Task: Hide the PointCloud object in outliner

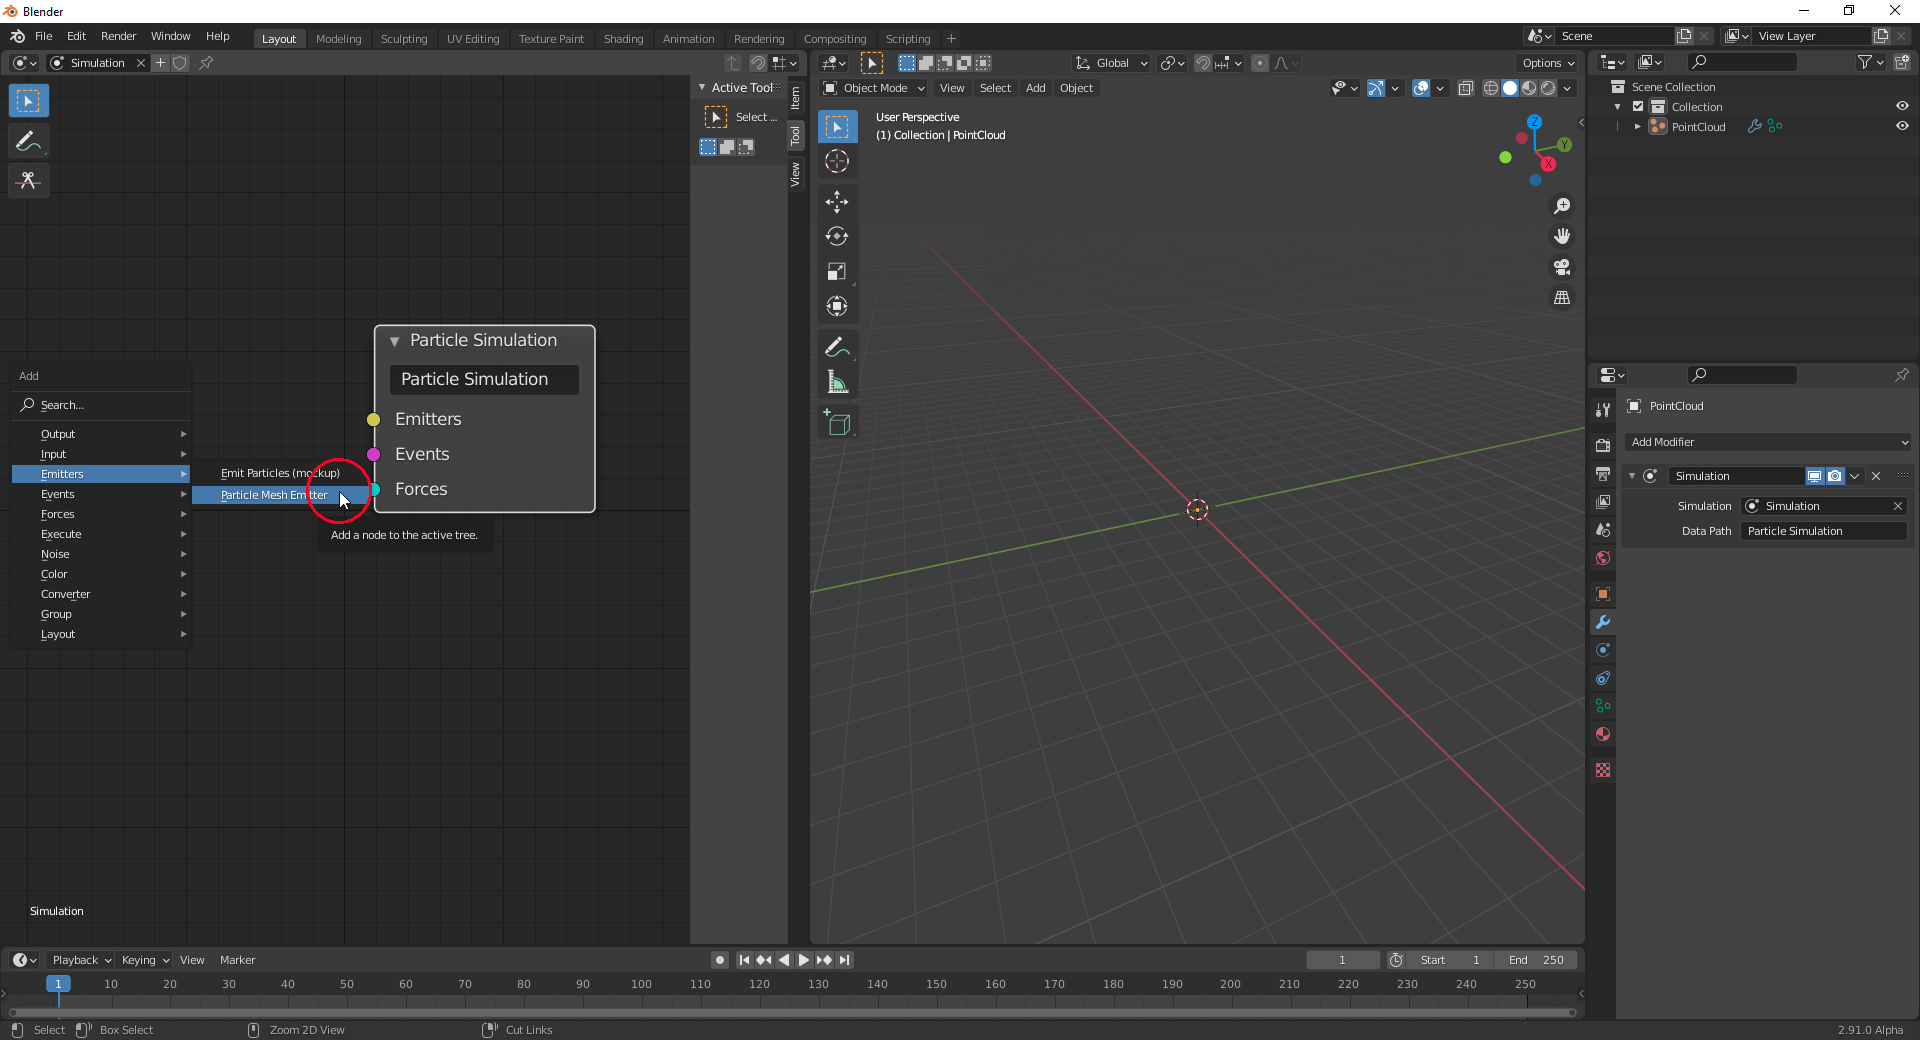Action: pyautogui.click(x=1902, y=127)
